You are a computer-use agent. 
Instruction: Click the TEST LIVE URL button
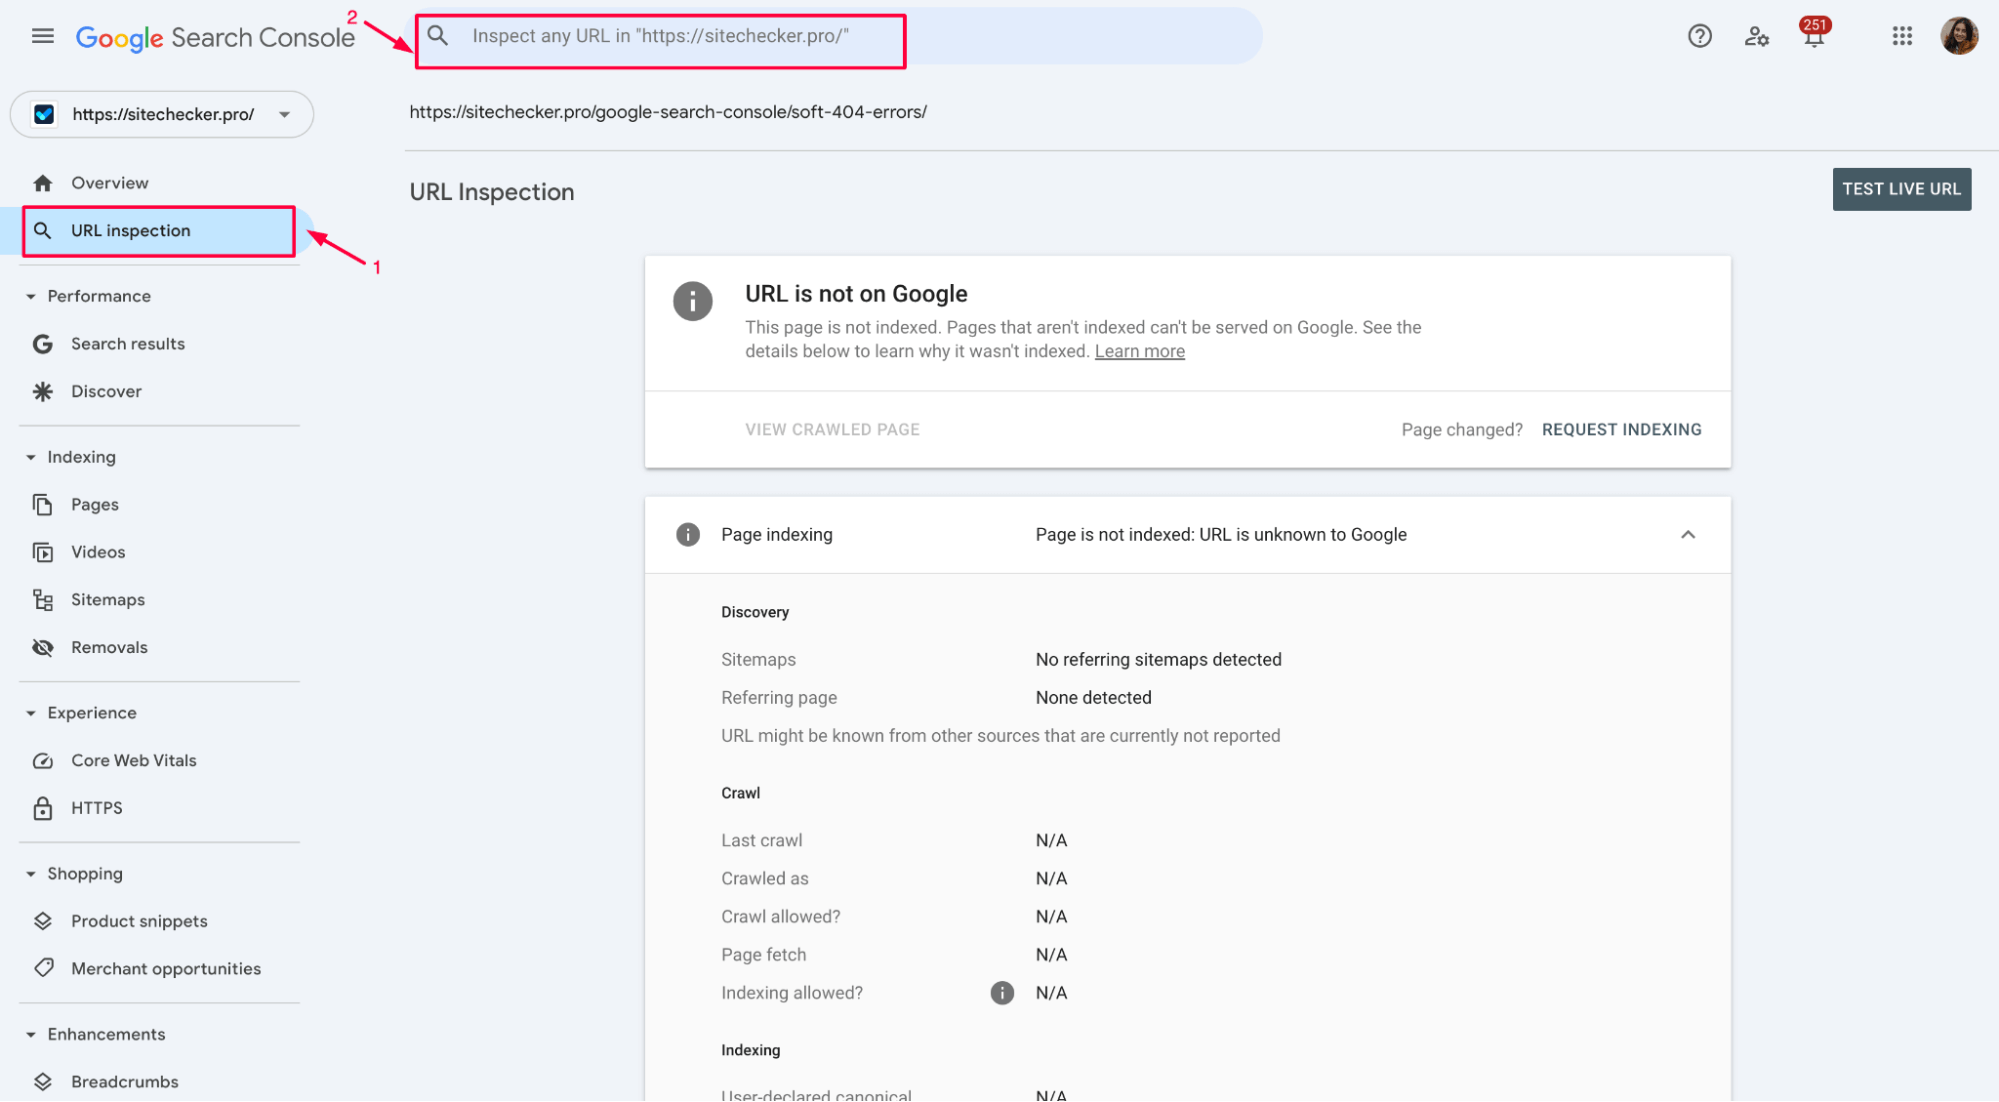pyautogui.click(x=1901, y=189)
